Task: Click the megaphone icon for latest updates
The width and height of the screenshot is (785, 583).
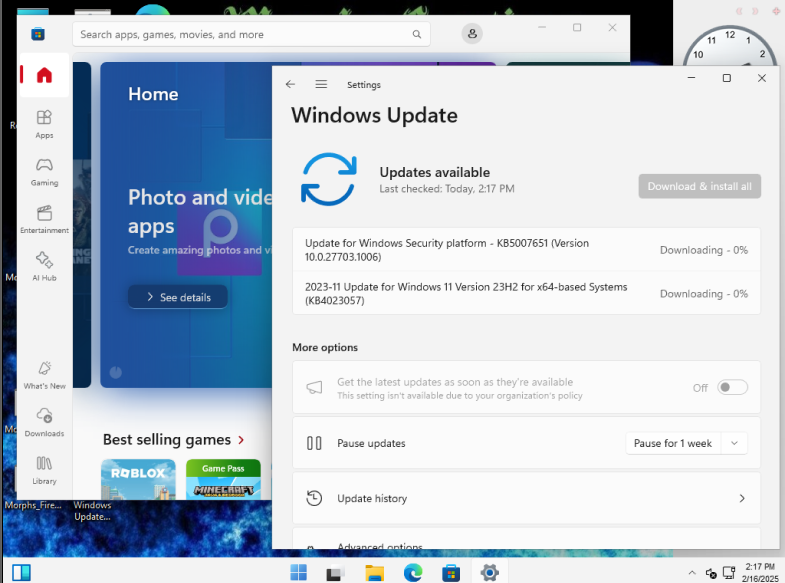Action: [x=314, y=387]
